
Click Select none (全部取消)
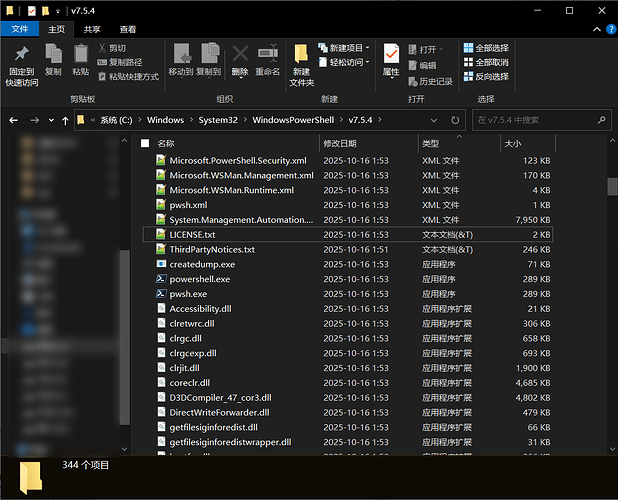pos(486,62)
